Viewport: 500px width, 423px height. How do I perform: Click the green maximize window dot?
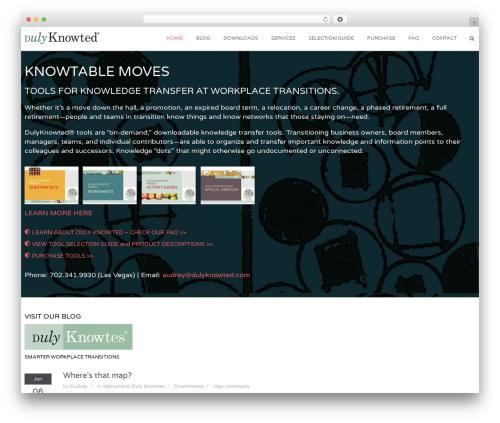44,20
